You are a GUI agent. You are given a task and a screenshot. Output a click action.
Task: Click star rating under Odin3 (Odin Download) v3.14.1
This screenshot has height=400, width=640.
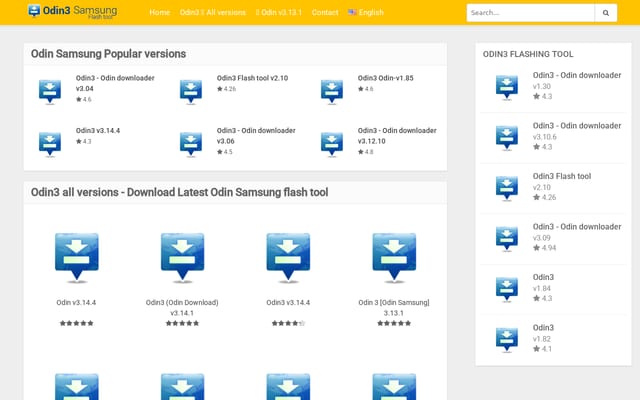(x=182, y=323)
